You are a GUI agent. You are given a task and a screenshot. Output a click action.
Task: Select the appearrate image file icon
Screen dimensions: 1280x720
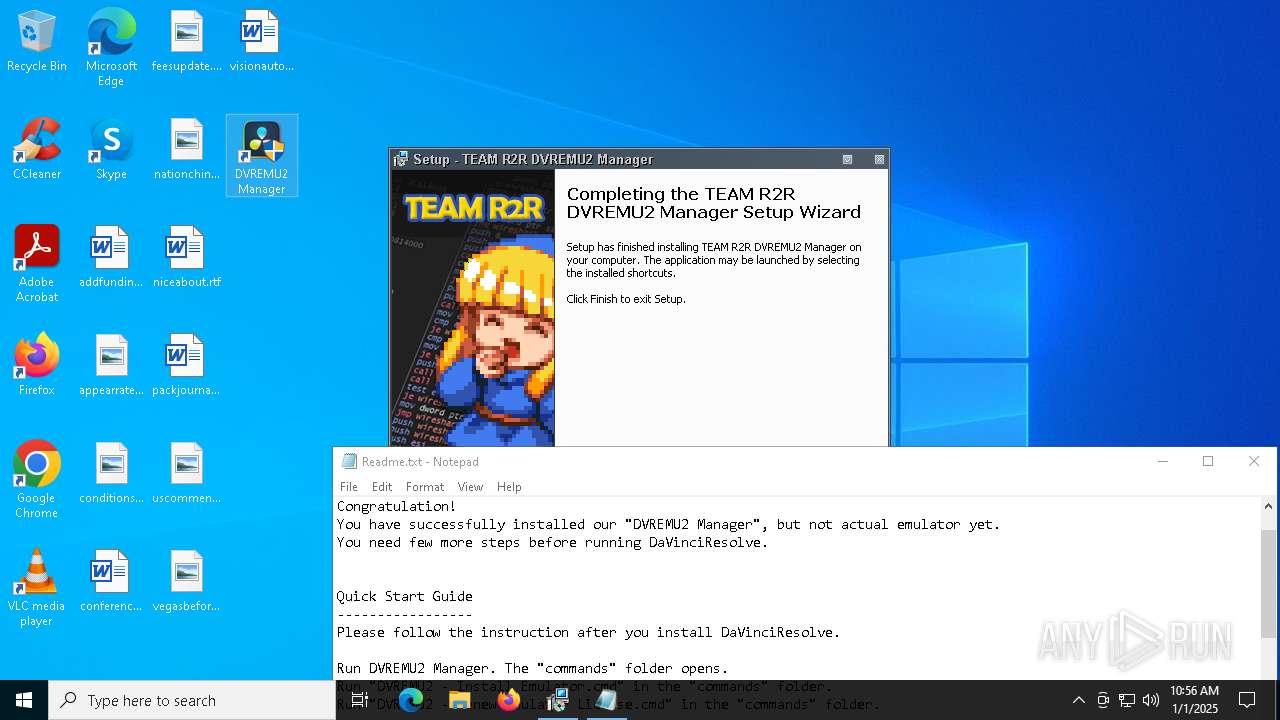click(x=111, y=366)
